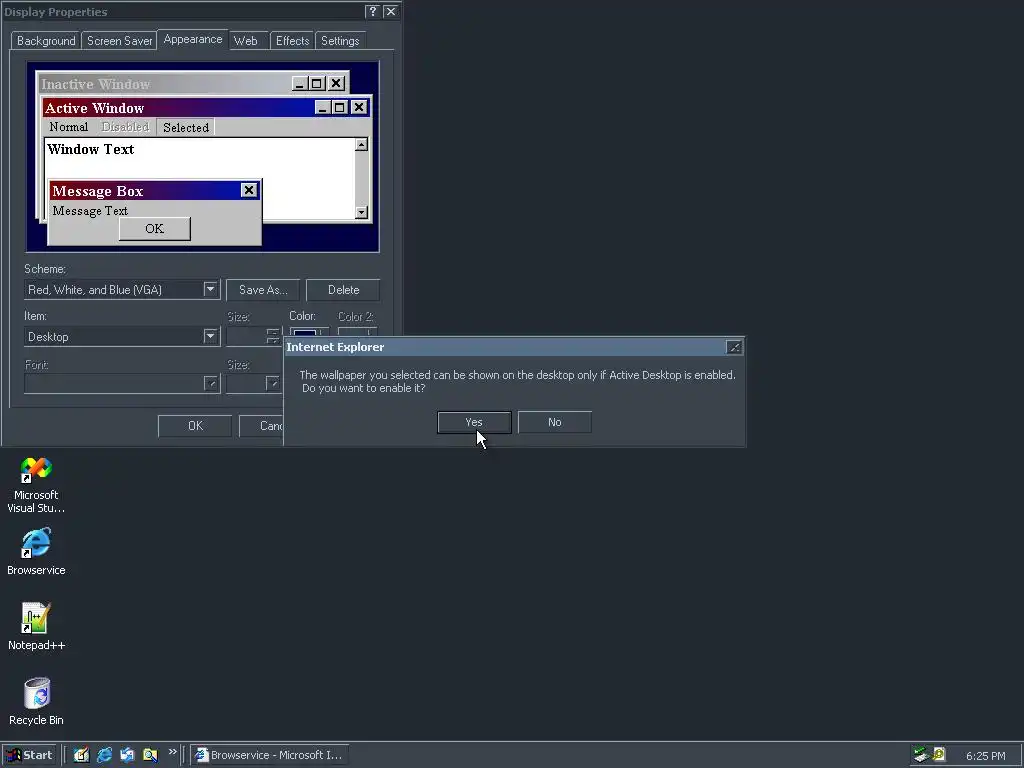This screenshot has height=768, width=1024.
Task: Open the Browservice desktop shortcut
Action: point(36,552)
